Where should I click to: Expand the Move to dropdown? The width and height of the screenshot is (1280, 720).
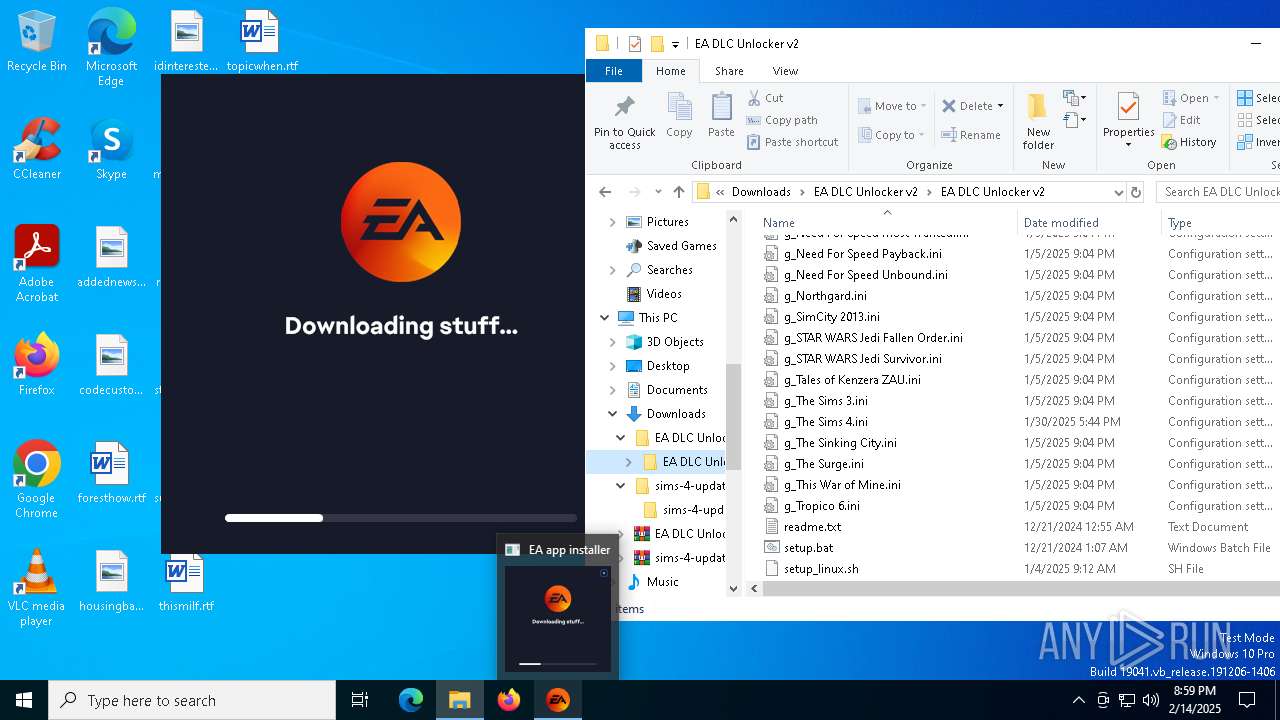(x=923, y=106)
